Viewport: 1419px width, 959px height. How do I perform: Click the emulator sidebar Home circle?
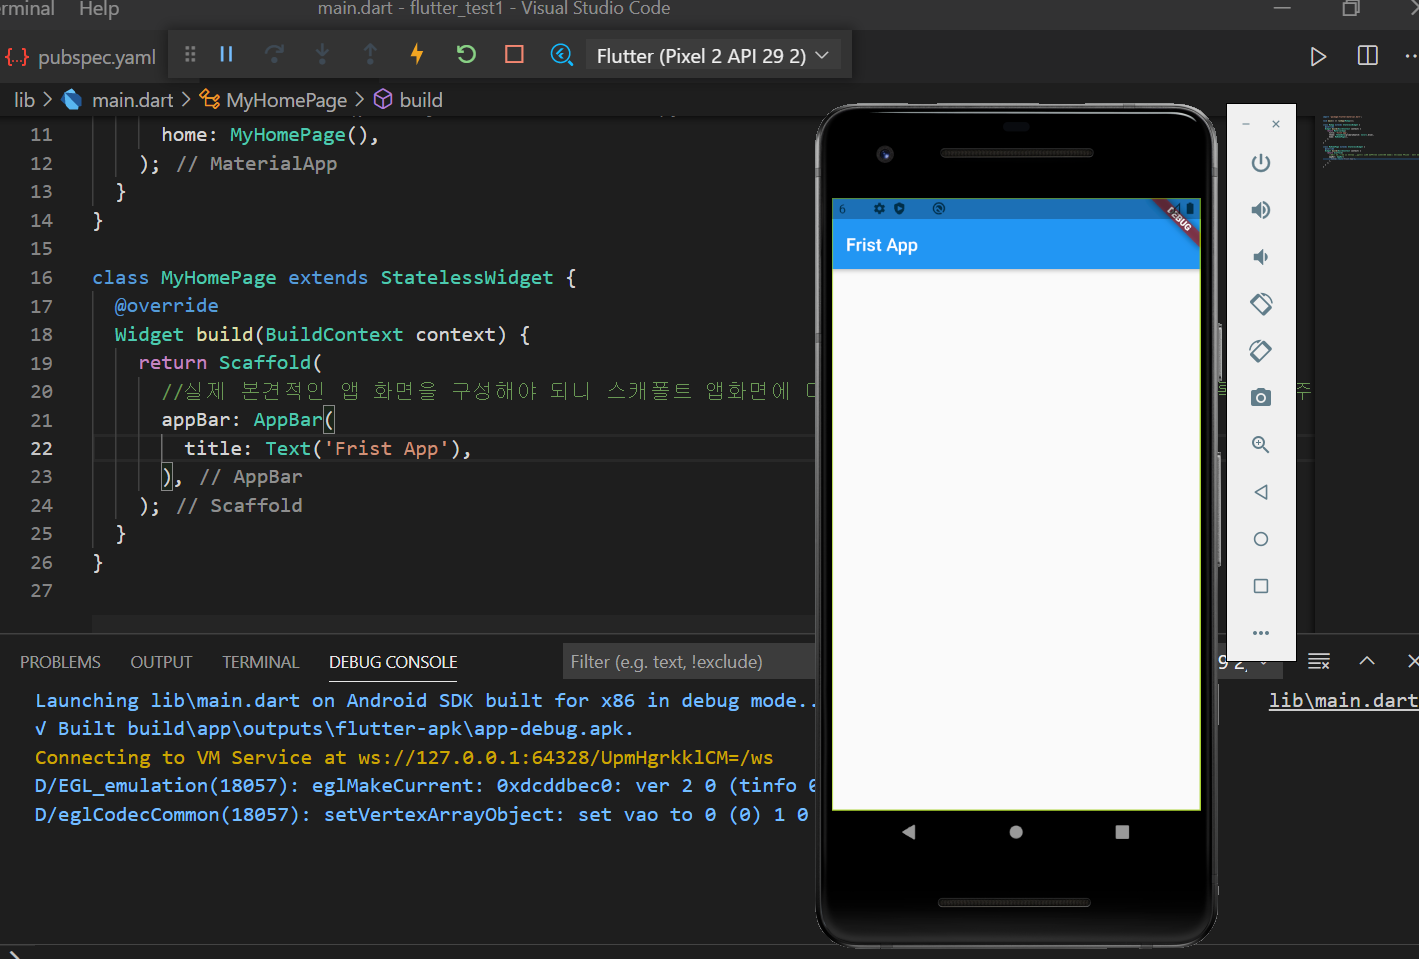[x=1261, y=539]
